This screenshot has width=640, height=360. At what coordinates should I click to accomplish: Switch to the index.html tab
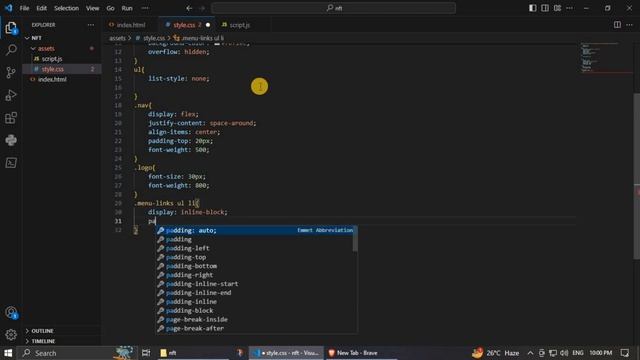point(131,25)
